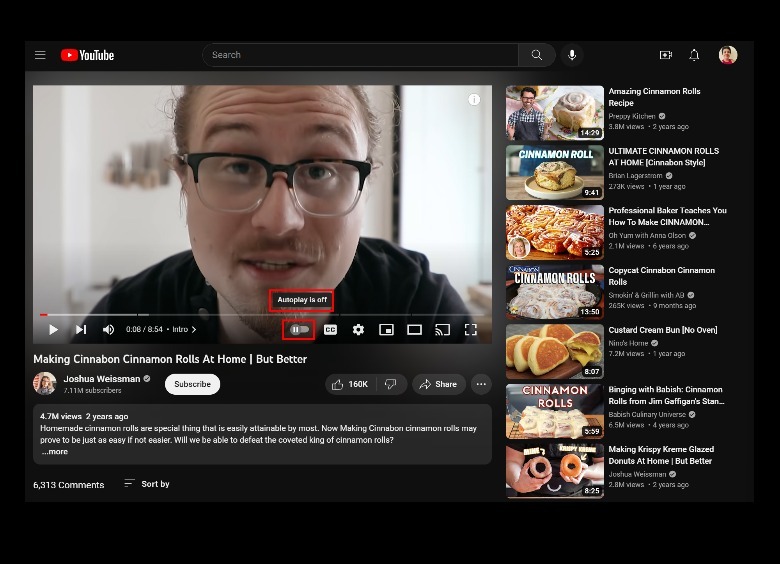Image resolution: width=780 pixels, height=564 pixels.
Task: Click the video progress bar
Action: point(262,314)
